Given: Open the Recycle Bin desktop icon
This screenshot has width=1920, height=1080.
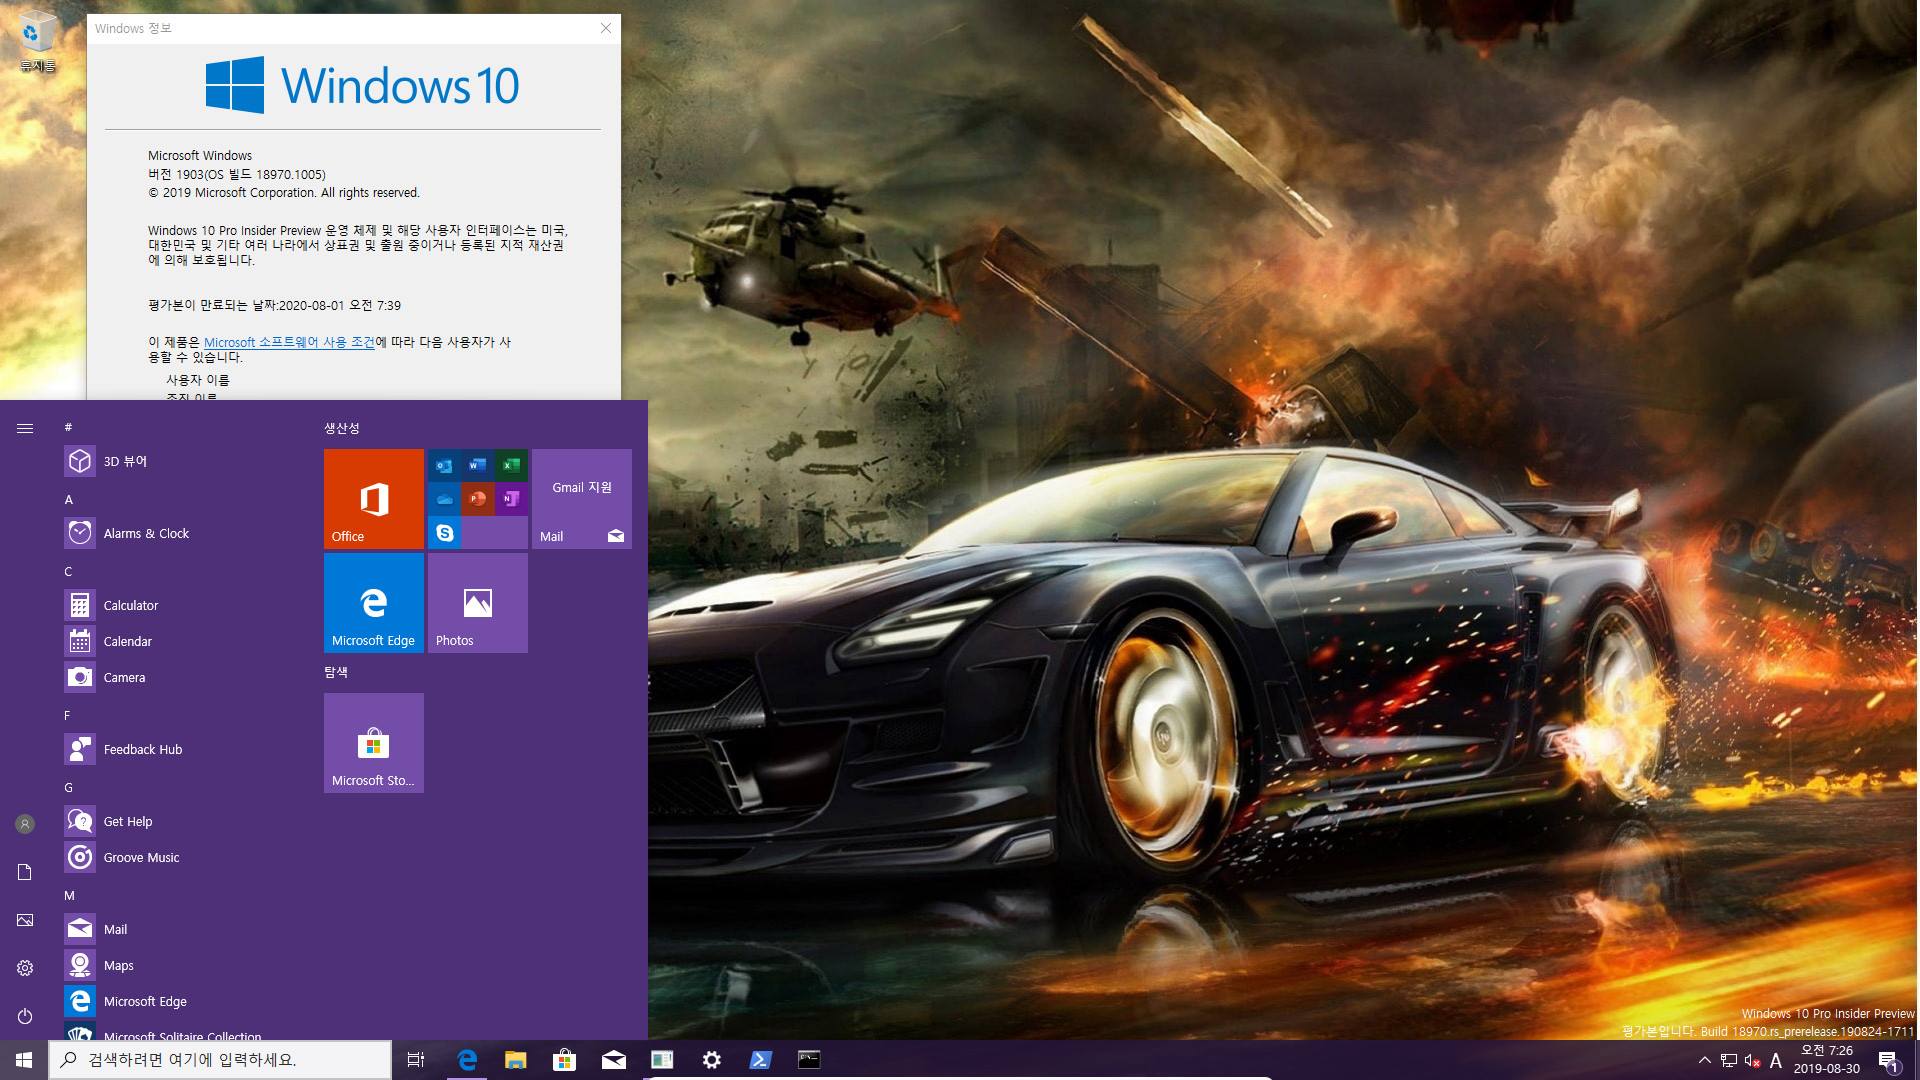Looking at the screenshot, I should 36,42.
